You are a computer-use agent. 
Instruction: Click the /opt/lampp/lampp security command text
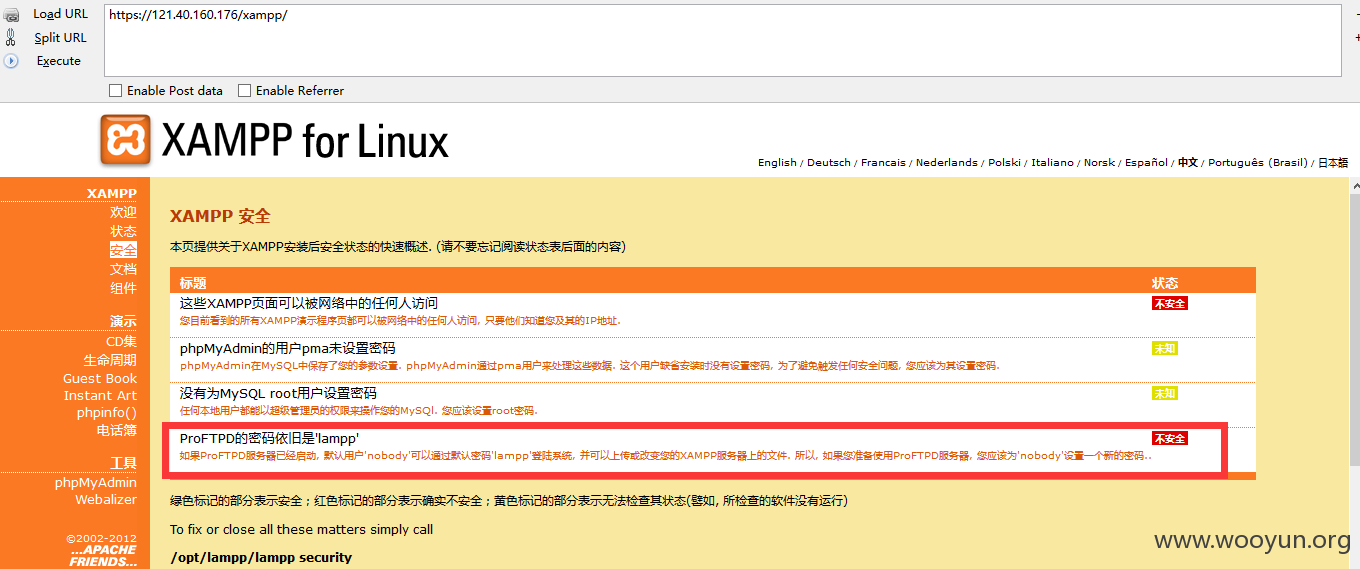tap(261, 557)
